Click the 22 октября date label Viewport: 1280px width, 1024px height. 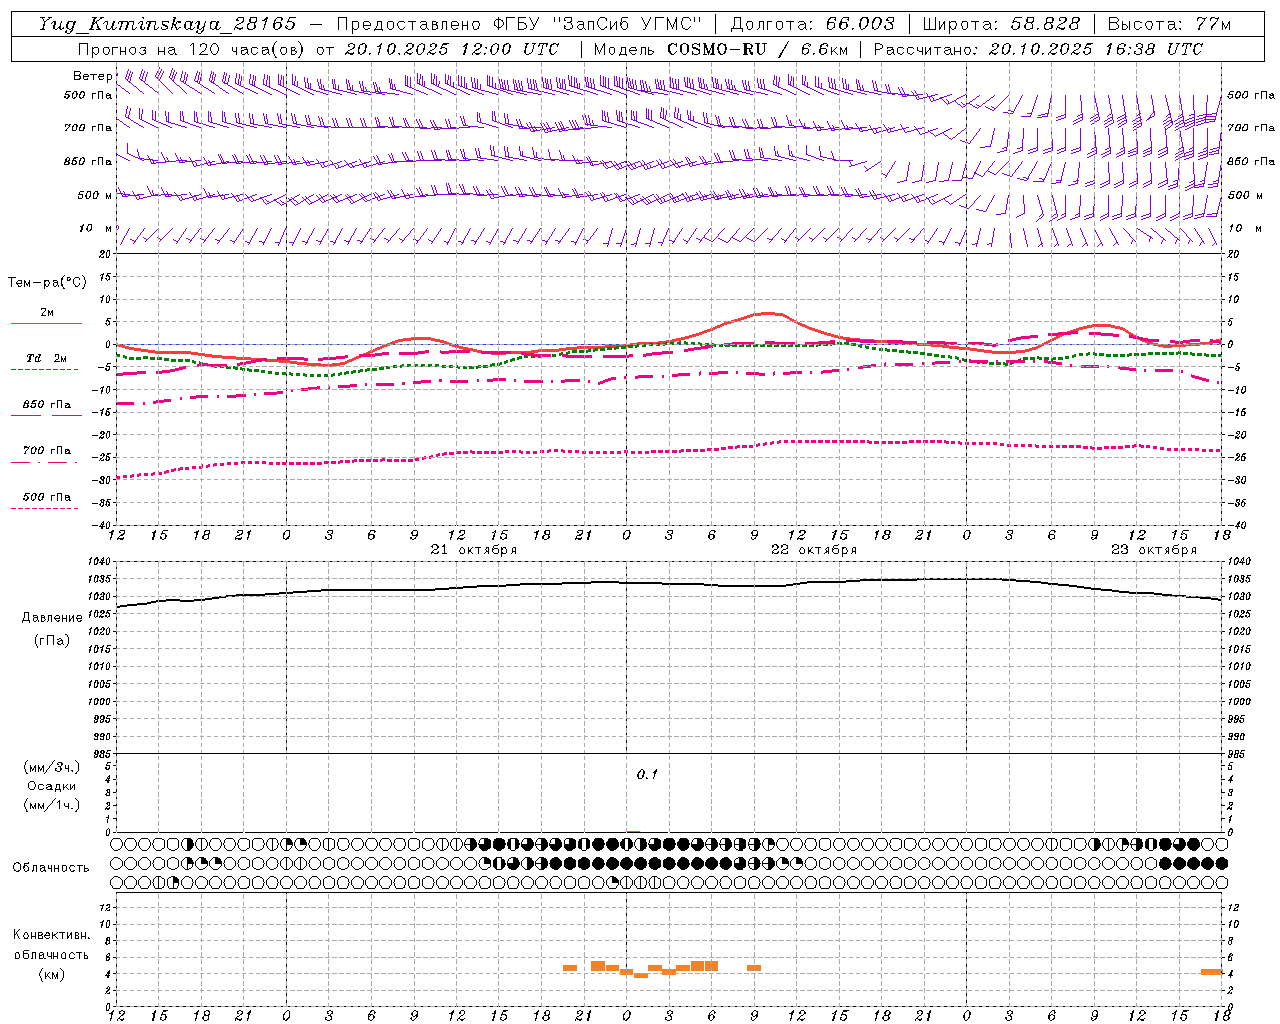(814, 550)
